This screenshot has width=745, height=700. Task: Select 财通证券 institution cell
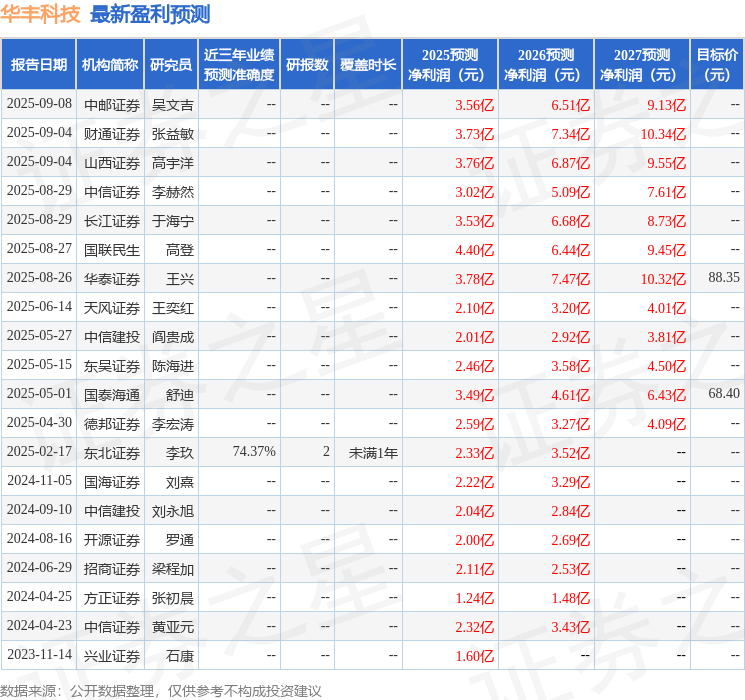112,134
